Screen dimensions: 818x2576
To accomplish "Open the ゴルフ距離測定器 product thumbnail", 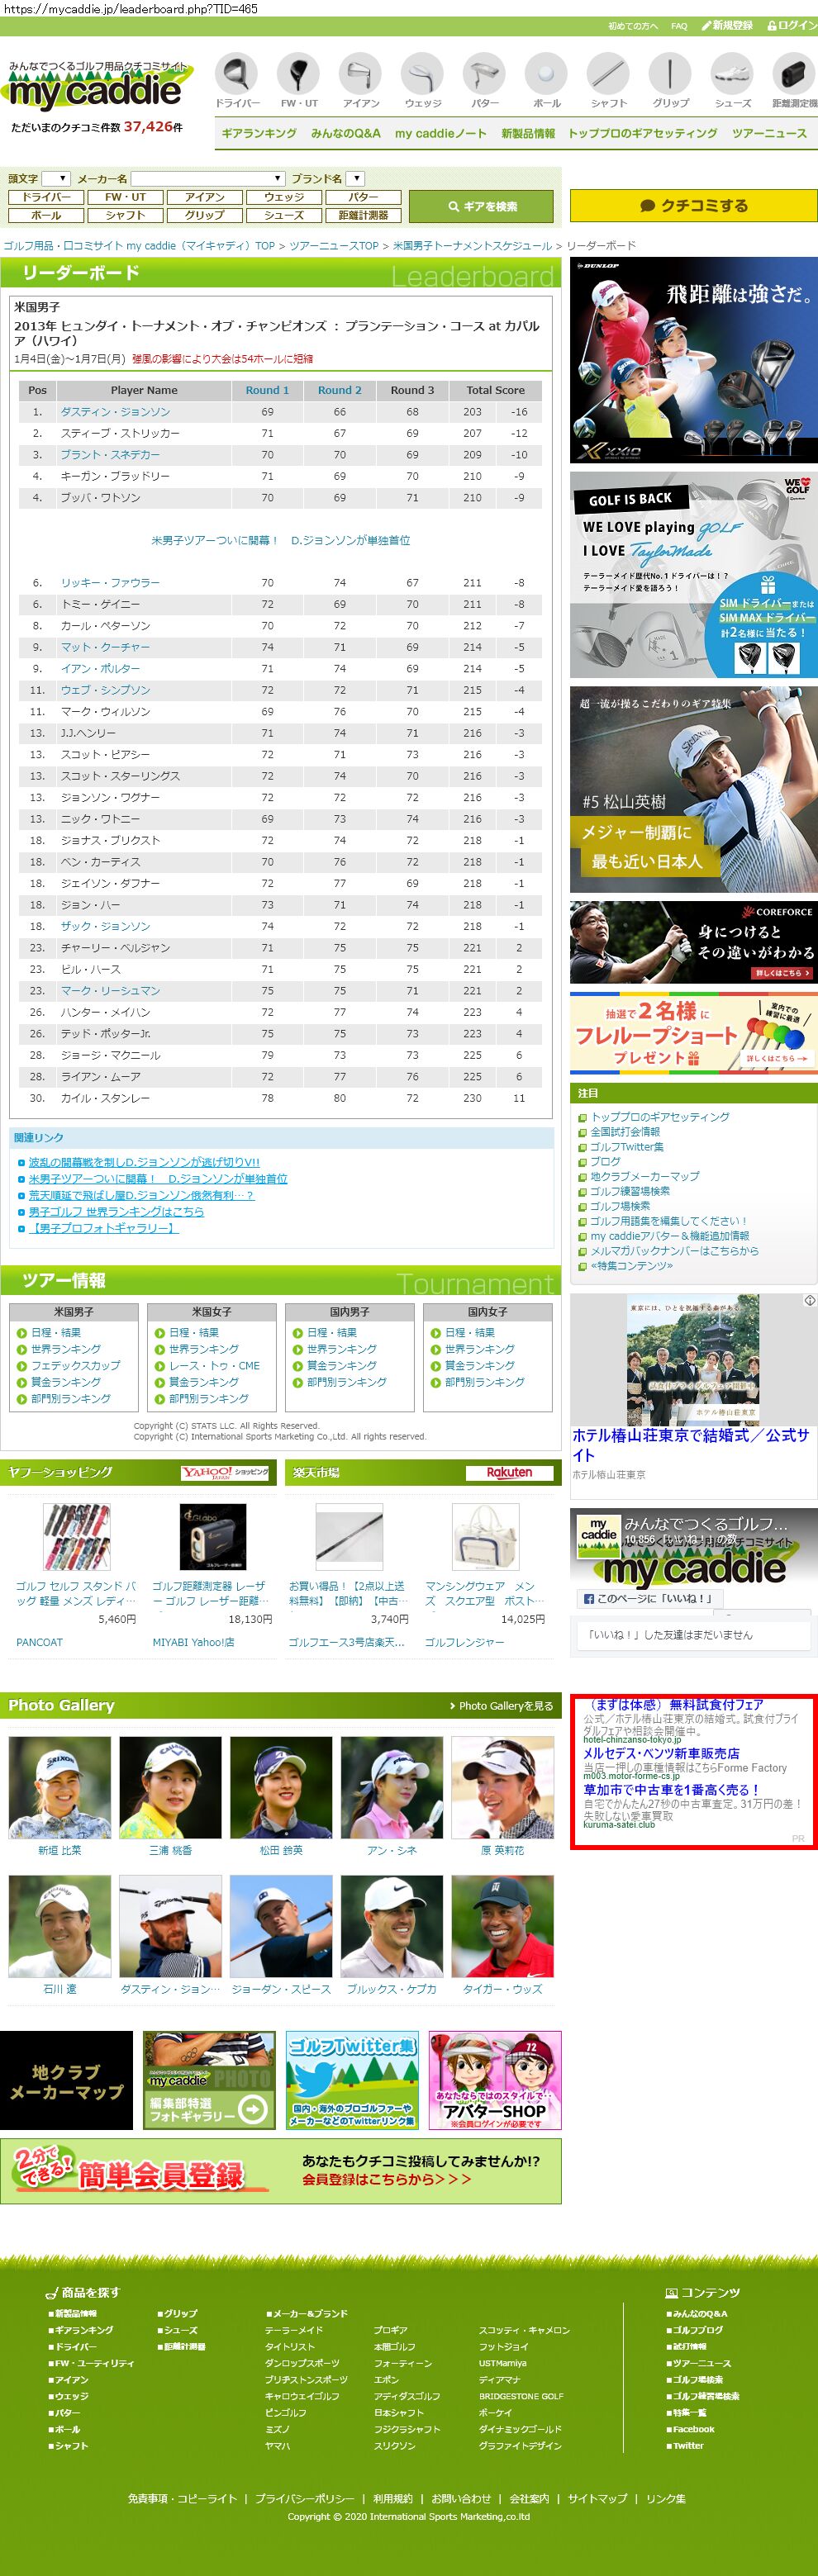I will tap(213, 1537).
